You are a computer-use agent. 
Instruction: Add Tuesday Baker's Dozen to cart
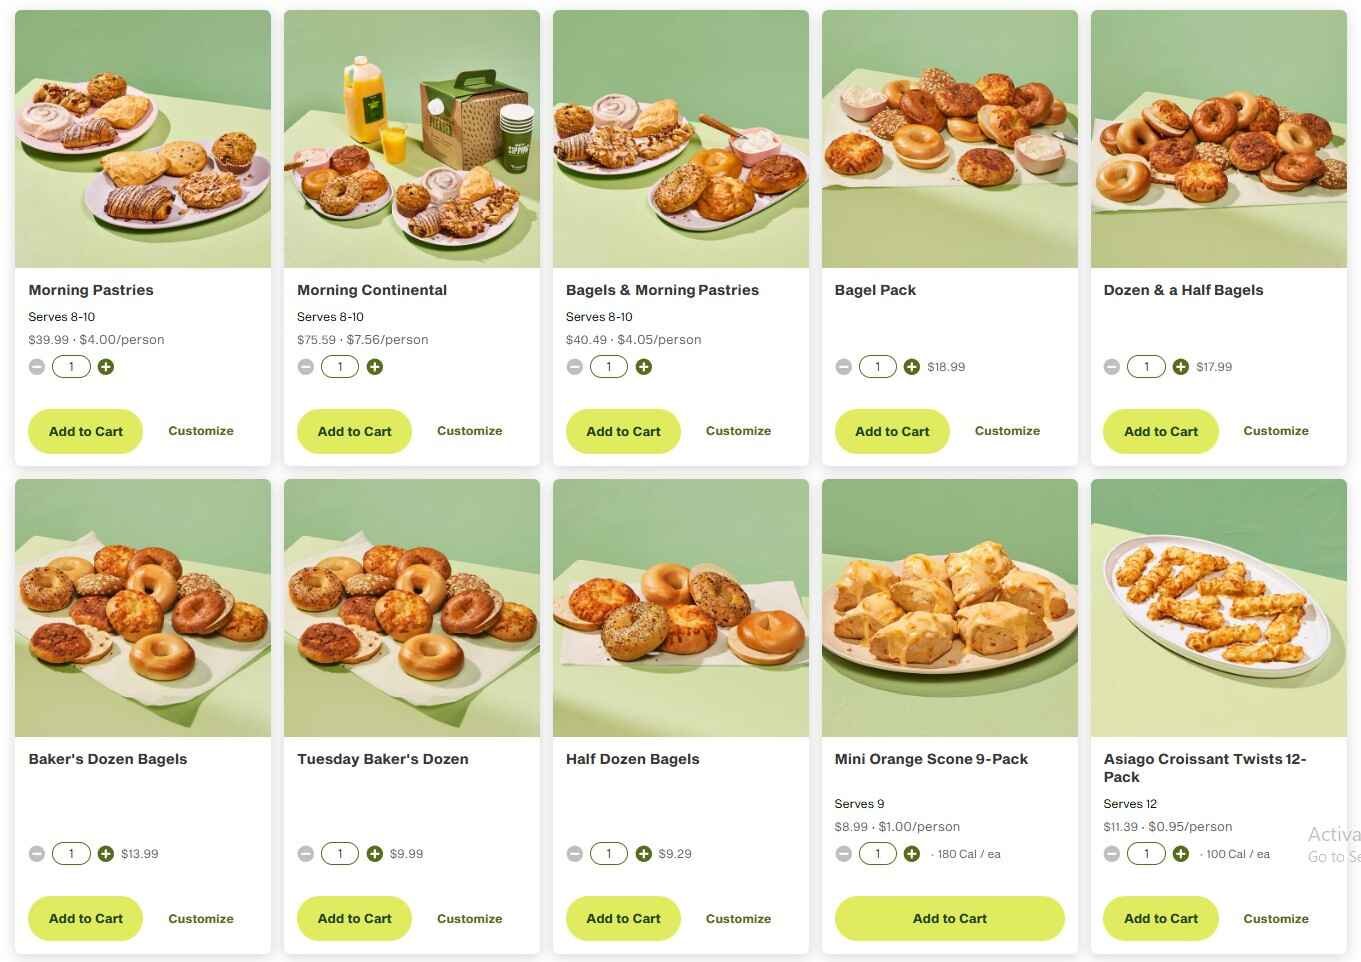[354, 918]
